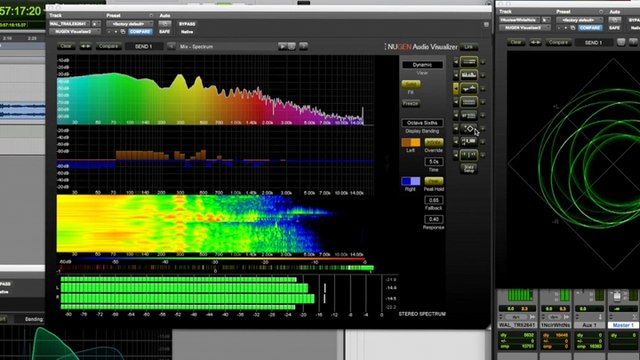Click the blue COMPARE in right plug-in window
Screen dimensions: 640x360
(590, 28)
